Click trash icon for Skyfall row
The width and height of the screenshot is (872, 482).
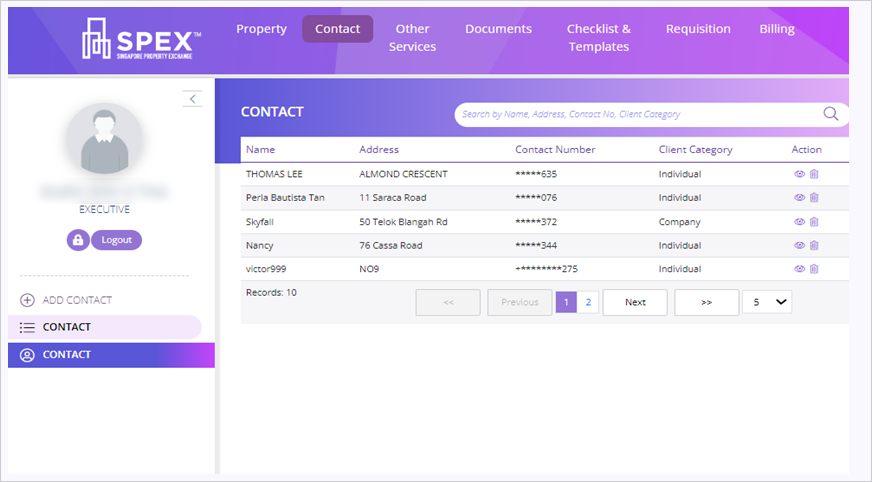(814, 222)
